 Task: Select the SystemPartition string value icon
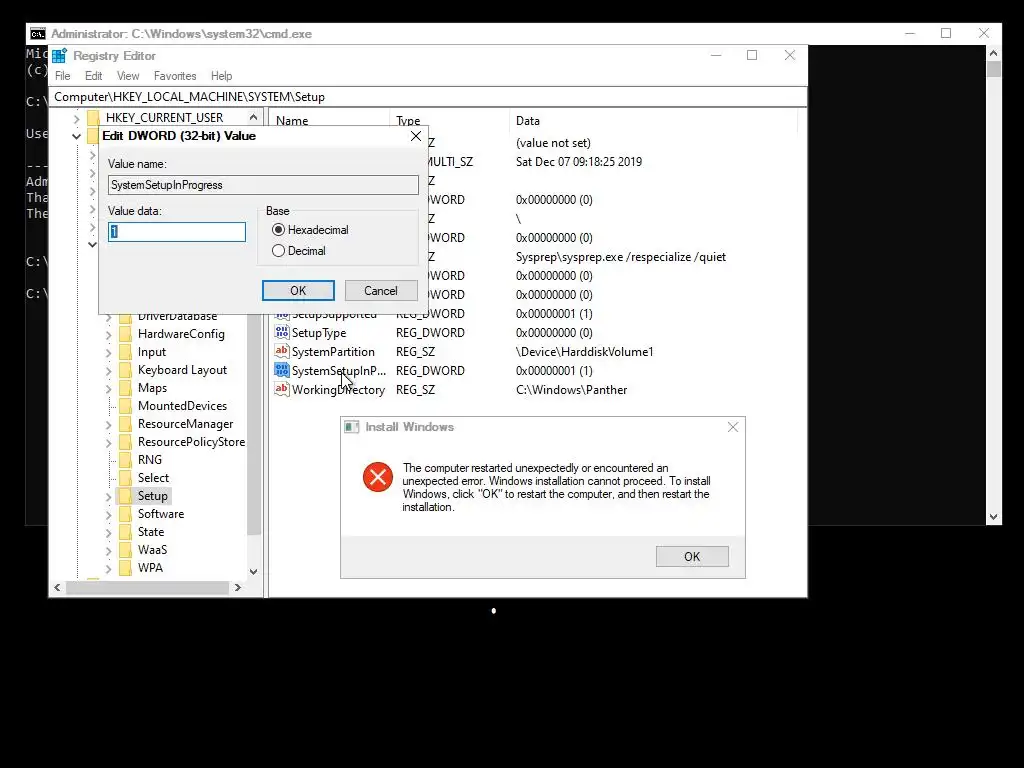(x=281, y=351)
